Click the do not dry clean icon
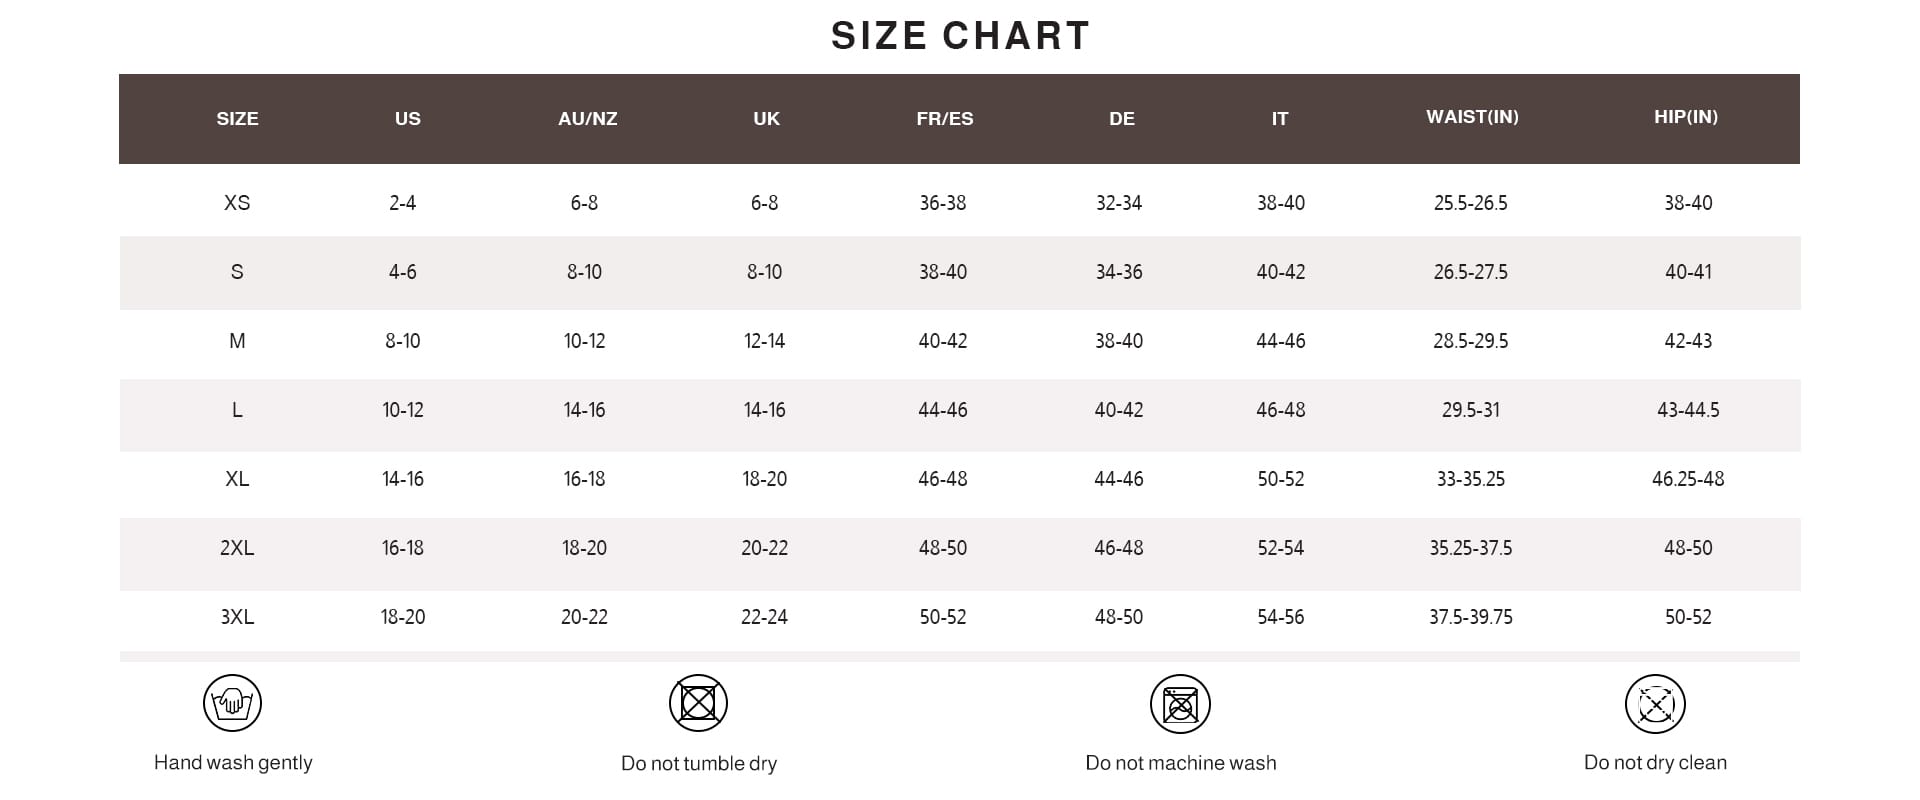The width and height of the screenshot is (1920, 800). pos(1655,704)
